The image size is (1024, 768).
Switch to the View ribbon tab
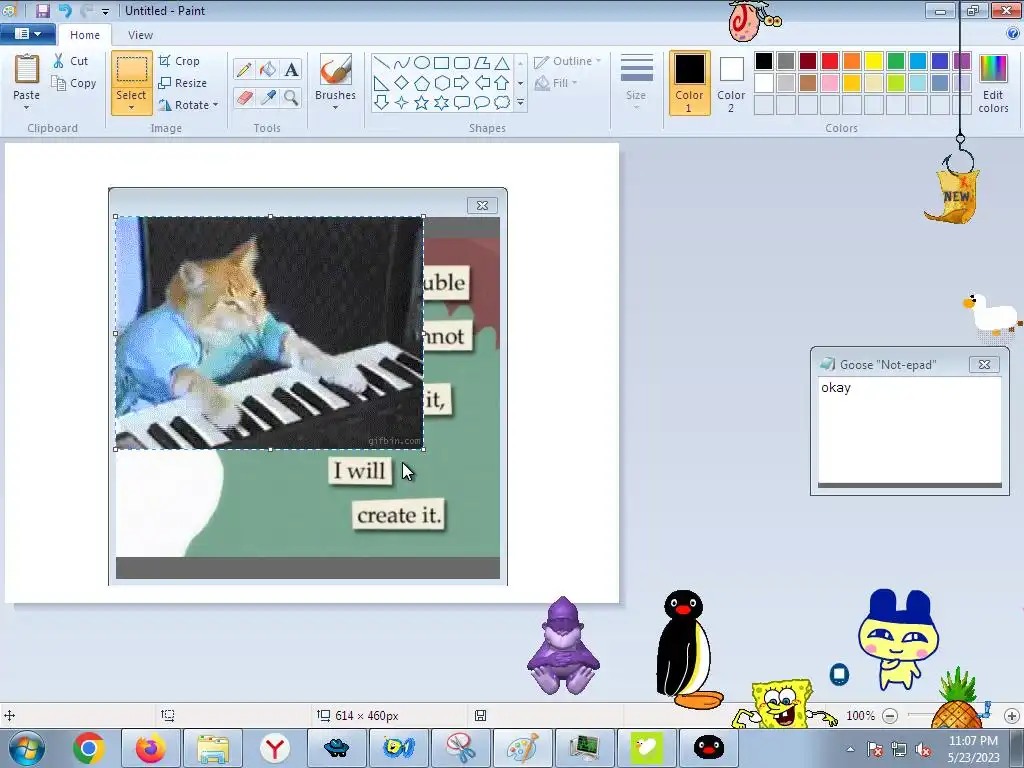pos(140,35)
